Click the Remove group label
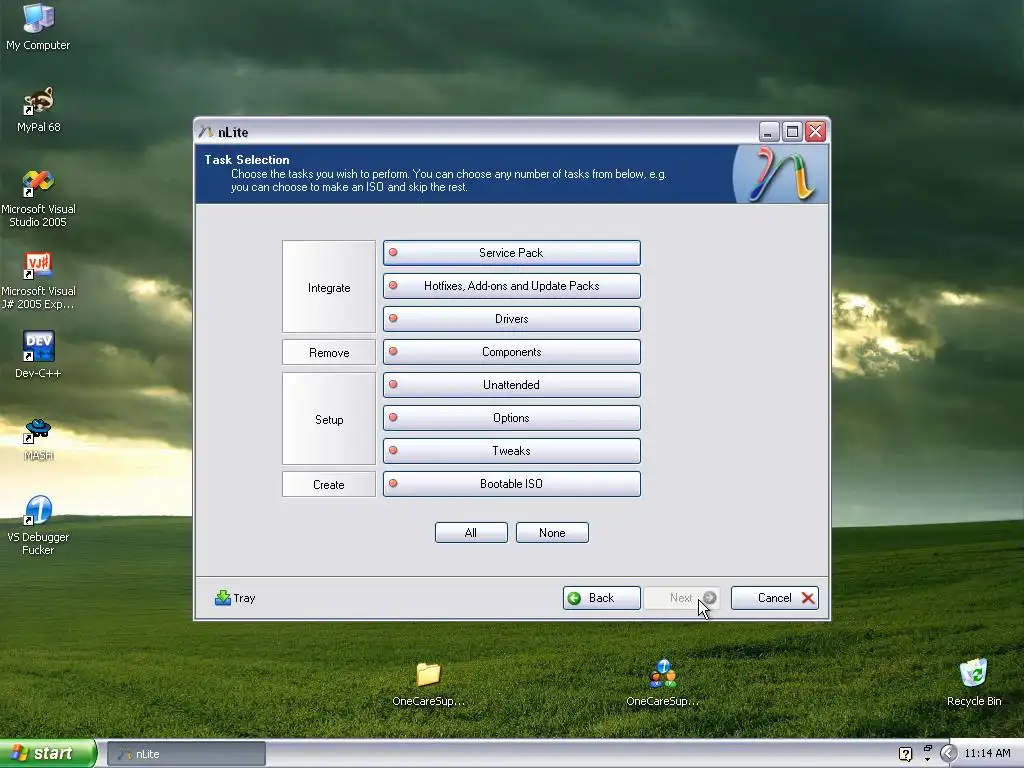This screenshot has width=1024, height=768. 329,353
